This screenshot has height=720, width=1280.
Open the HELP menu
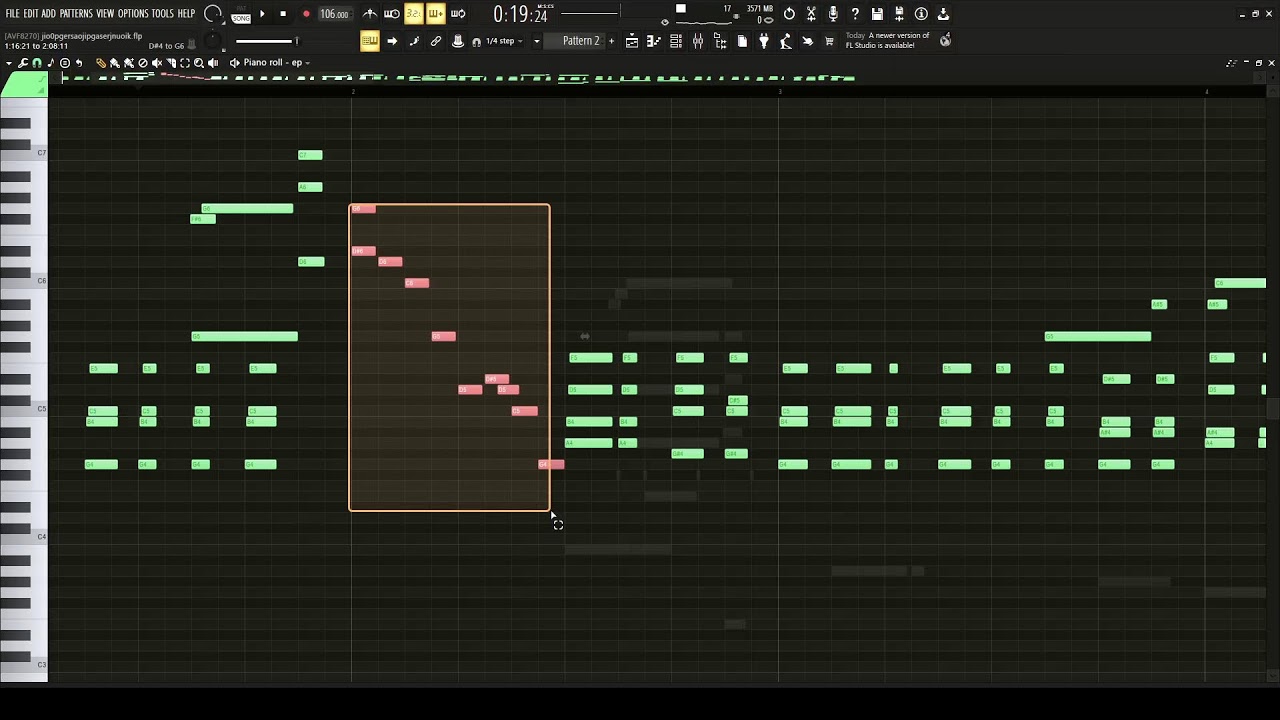pyautogui.click(x=186, y=14)
